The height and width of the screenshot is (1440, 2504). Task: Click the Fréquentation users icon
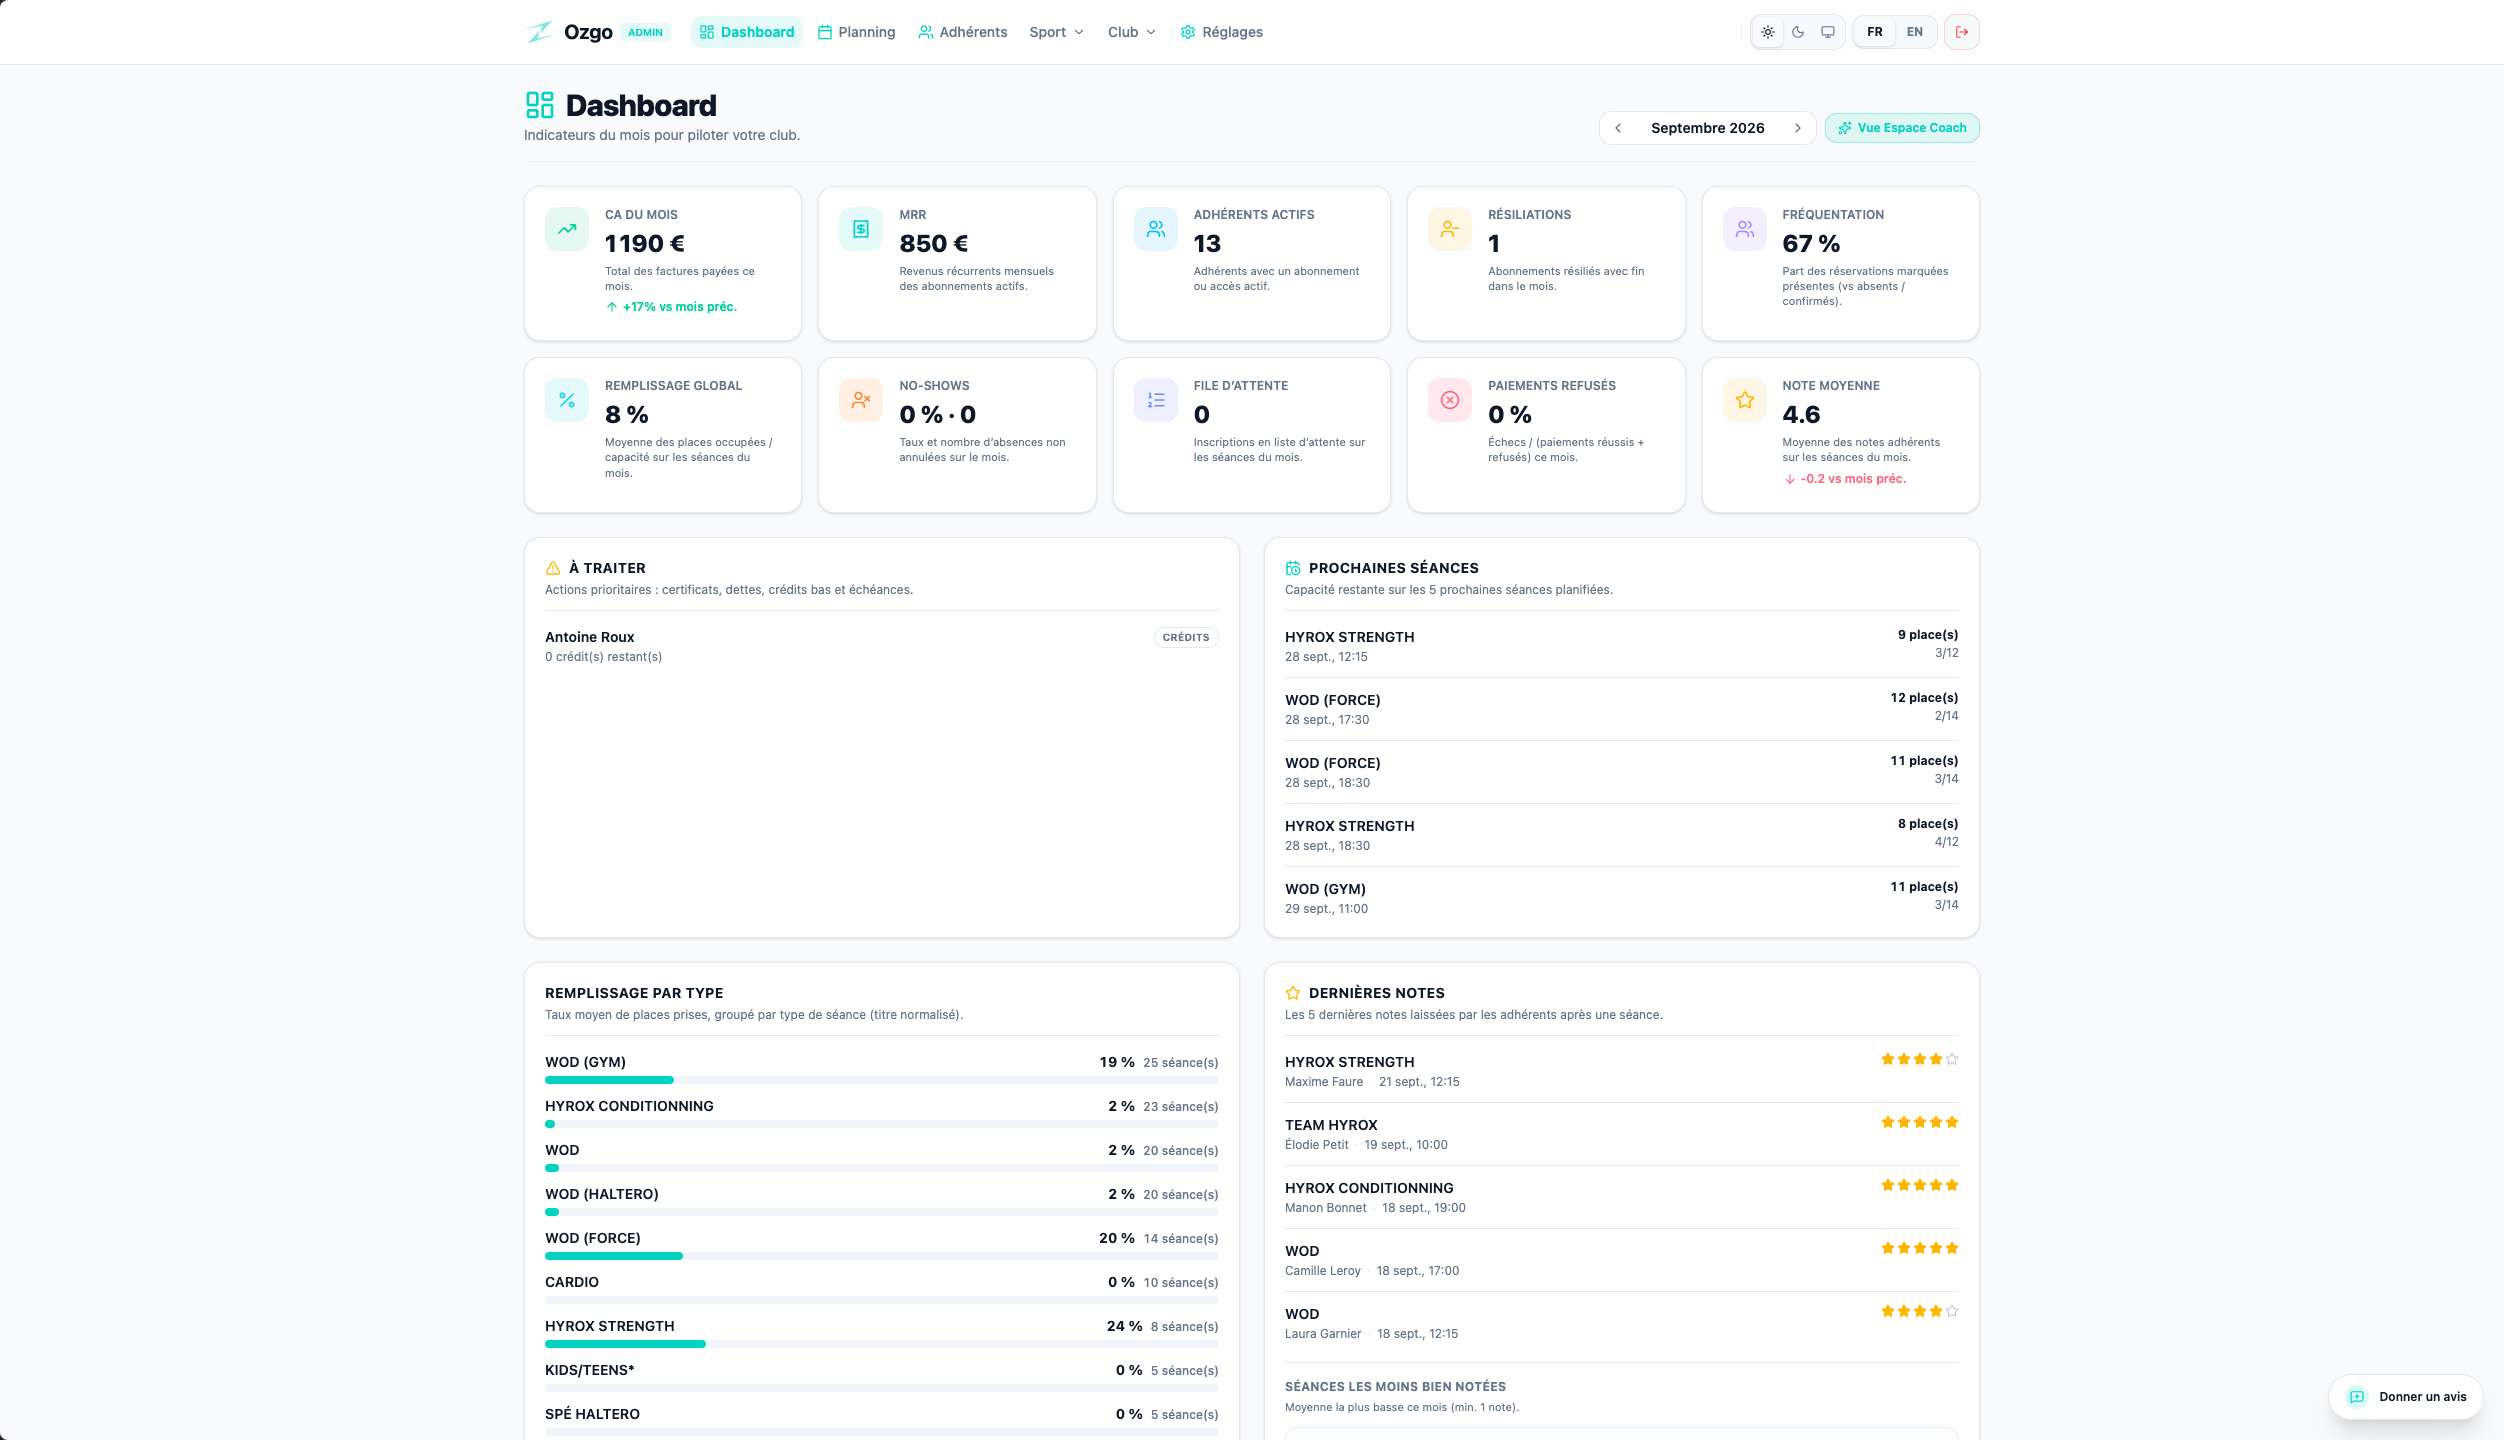click(1745, 229)
